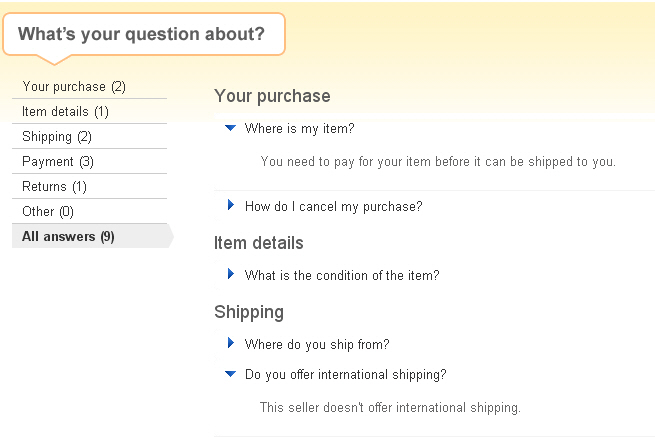Expand the 'Where do you ship from?' arrow

click(231, 344)
